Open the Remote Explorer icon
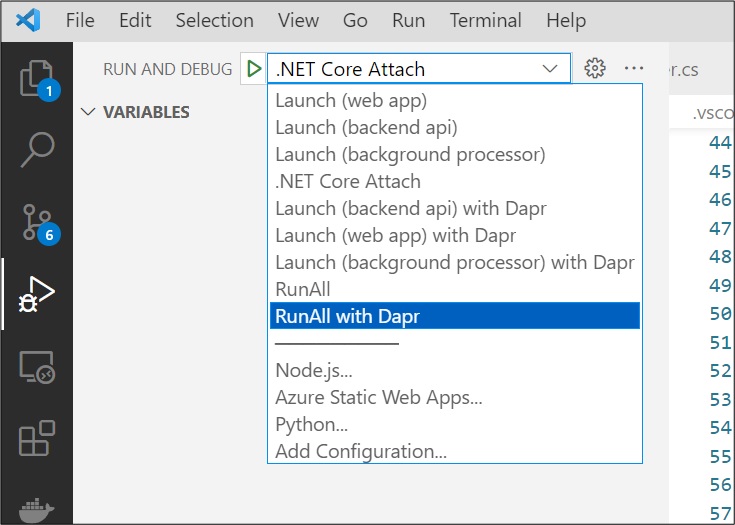Image resolution: width=735 pixels, height=525 pixels. click(x=36, y=367)
